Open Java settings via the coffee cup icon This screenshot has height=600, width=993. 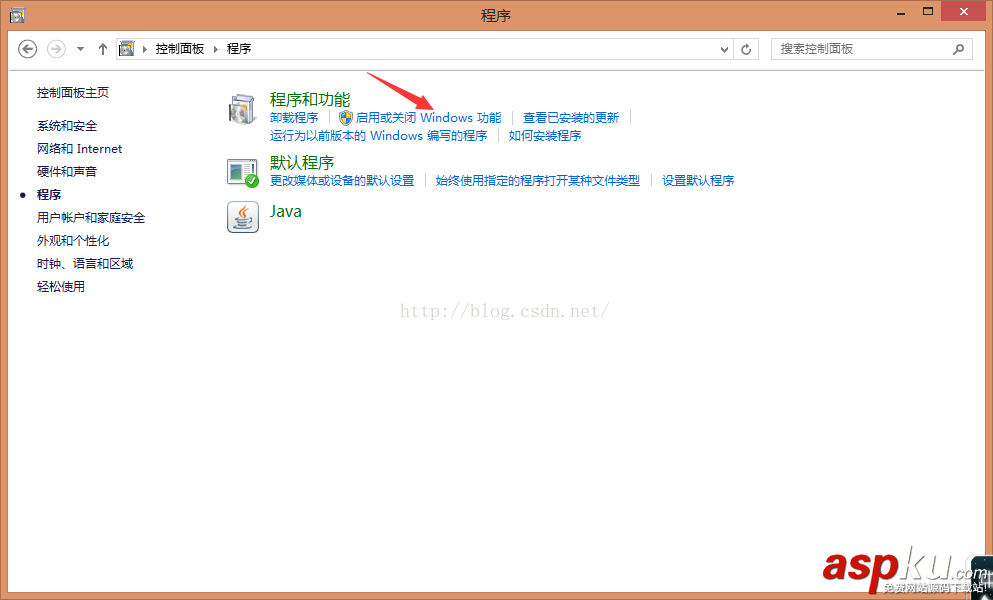tap(242, 216)
